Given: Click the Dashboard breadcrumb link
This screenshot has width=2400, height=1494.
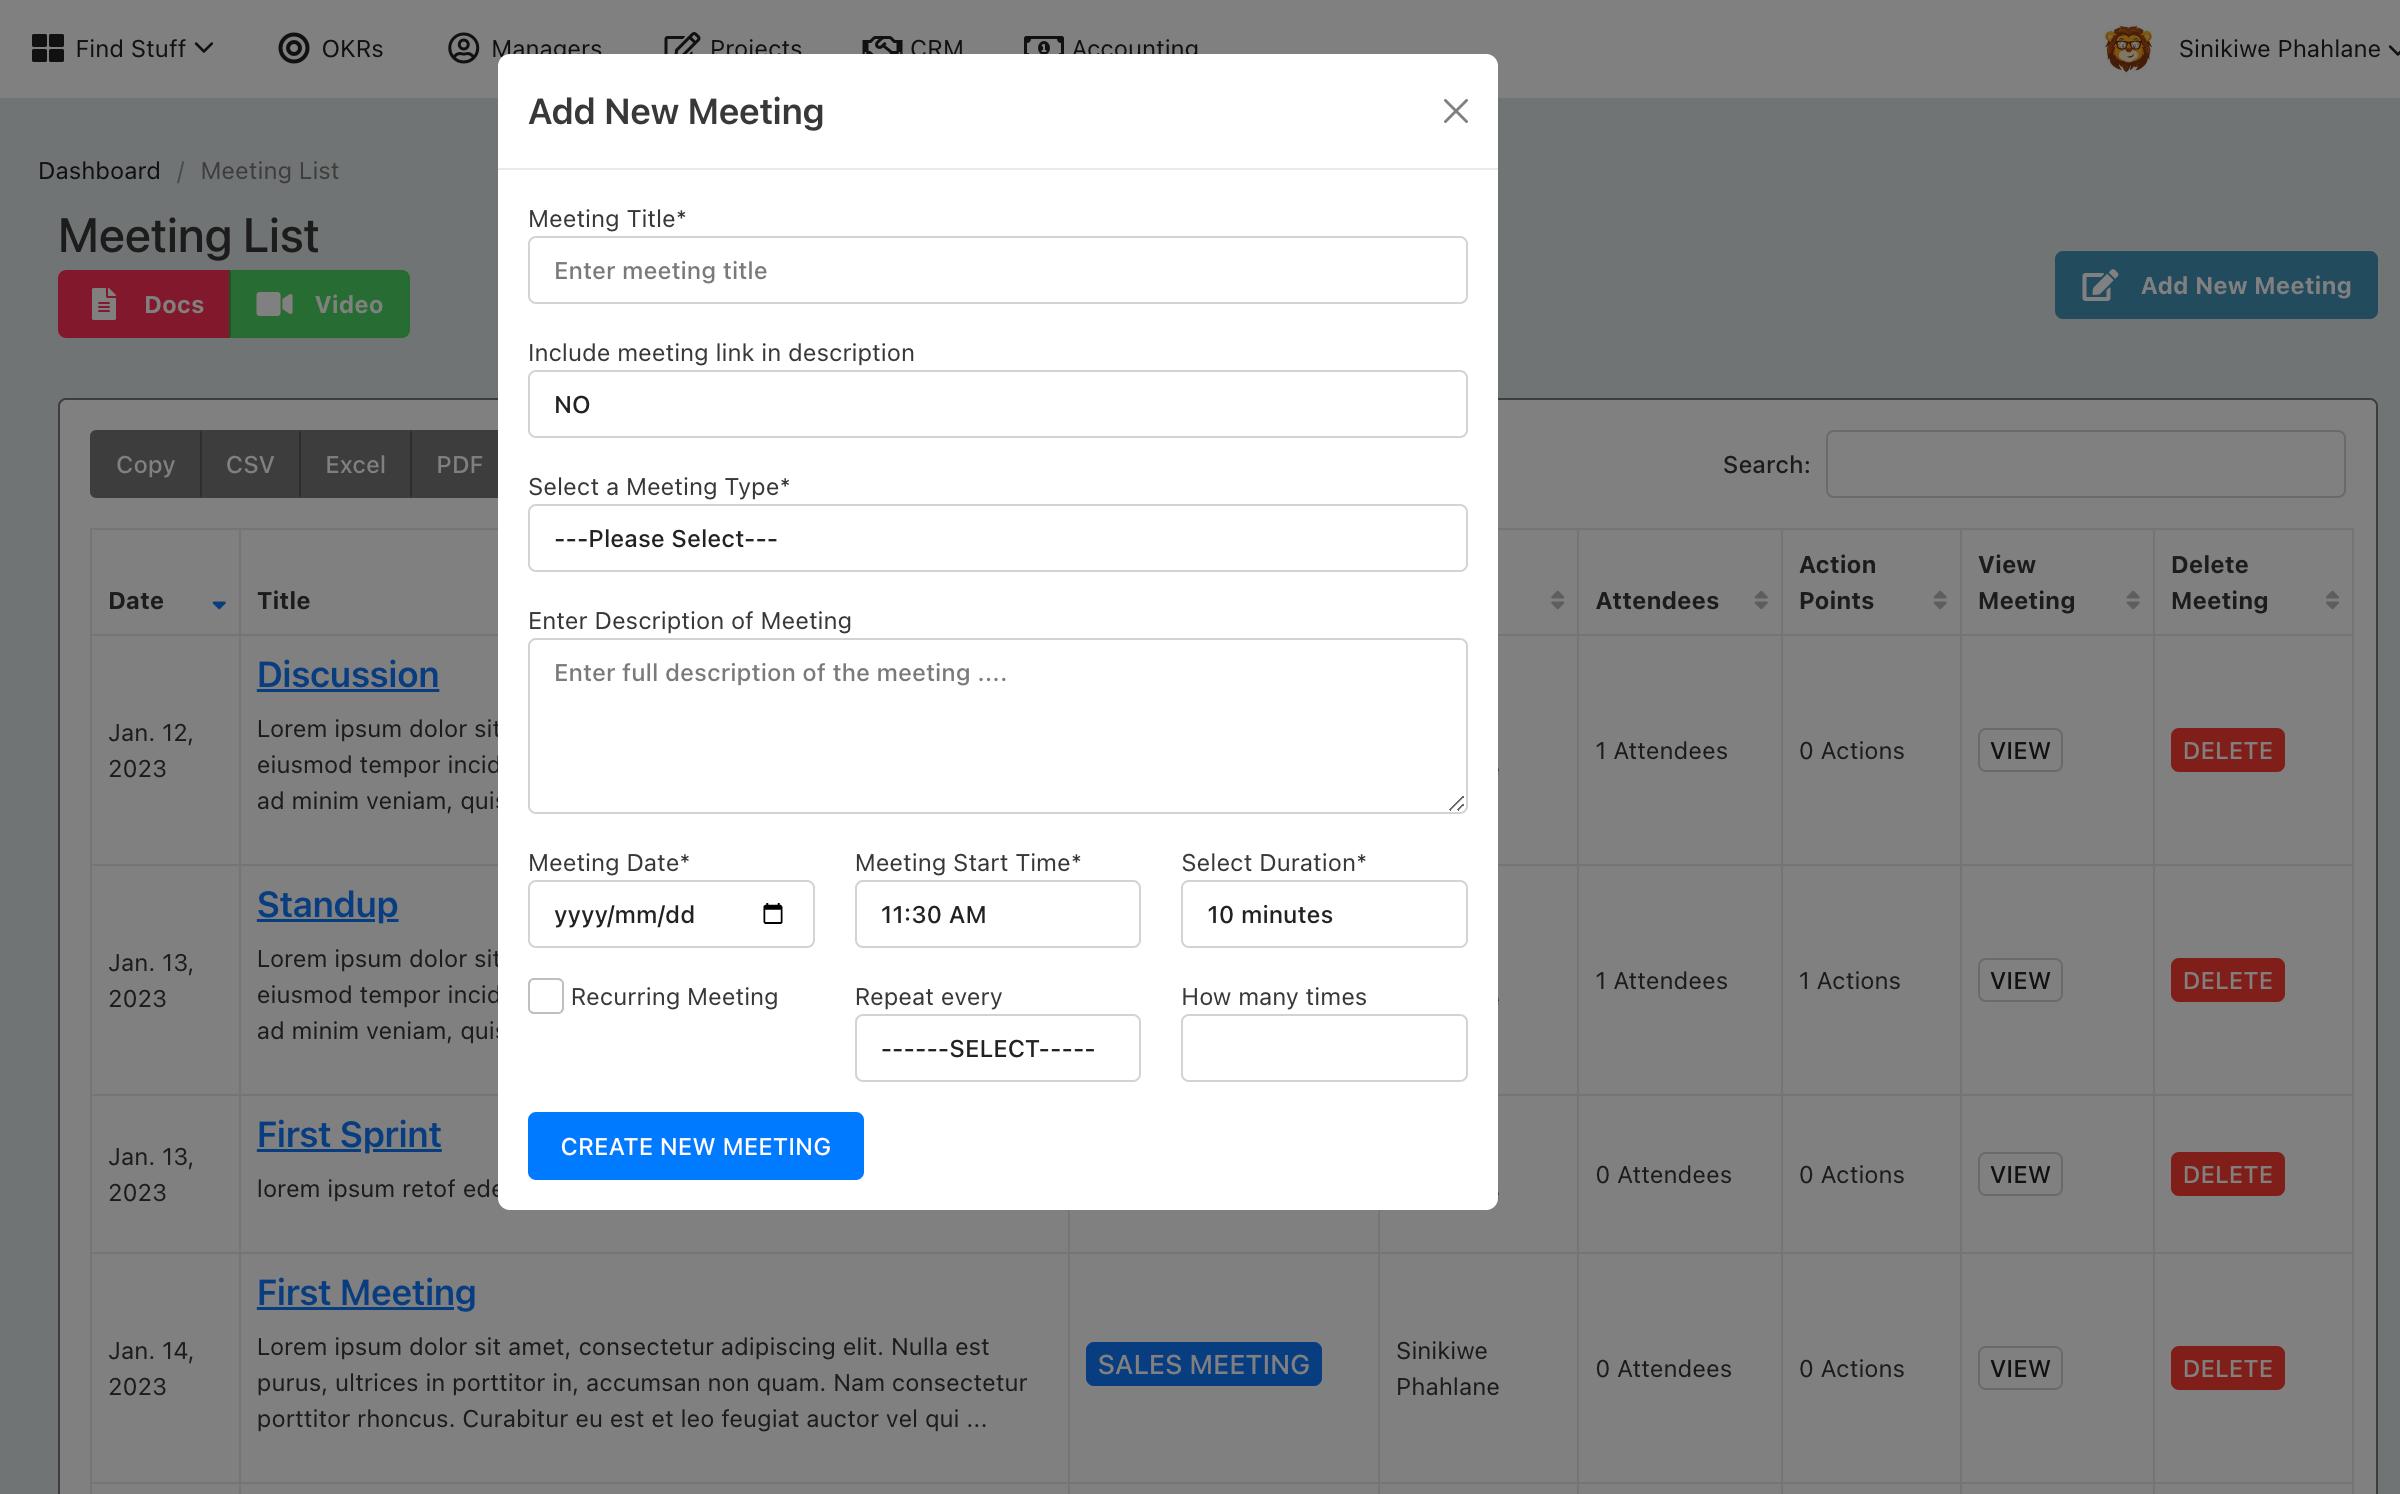Looking at the screenshot, I should pyautogui.click(x=98, y=169).
